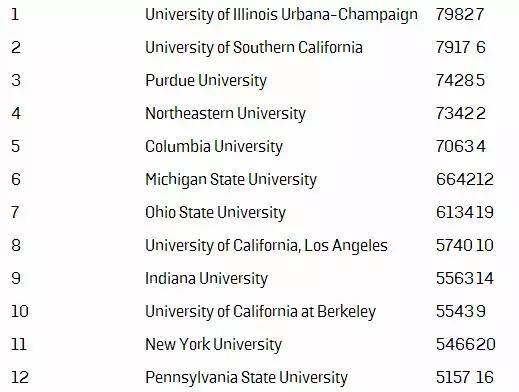Select University of California at Berkeley

point(260,312)
